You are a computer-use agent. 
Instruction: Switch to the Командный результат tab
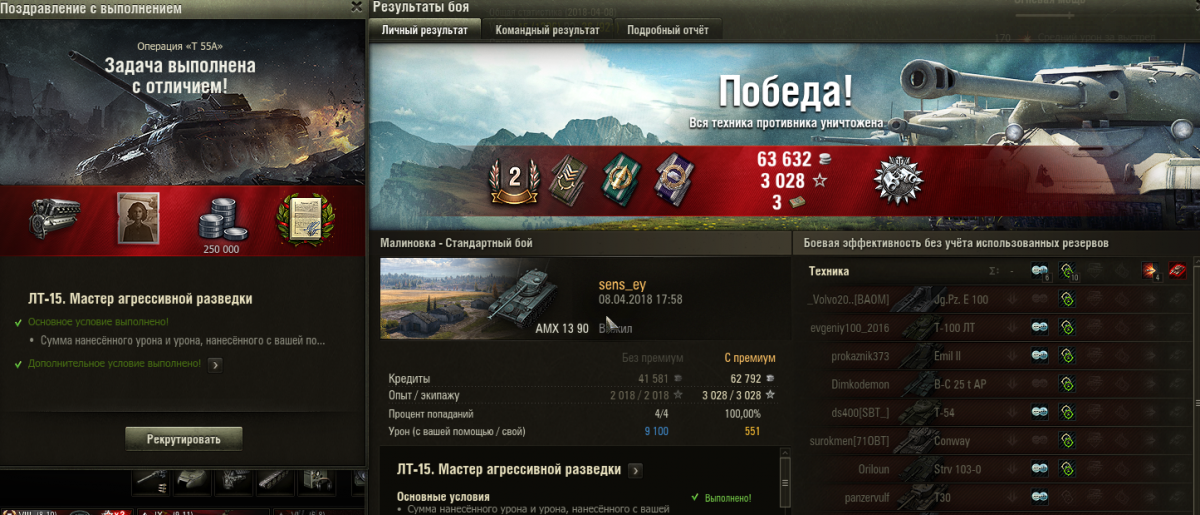[547, 30]
